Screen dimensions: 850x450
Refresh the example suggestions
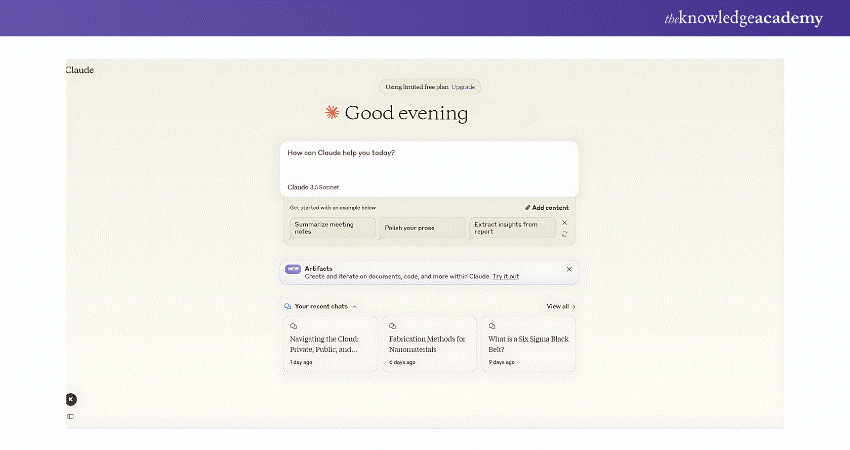565,234
